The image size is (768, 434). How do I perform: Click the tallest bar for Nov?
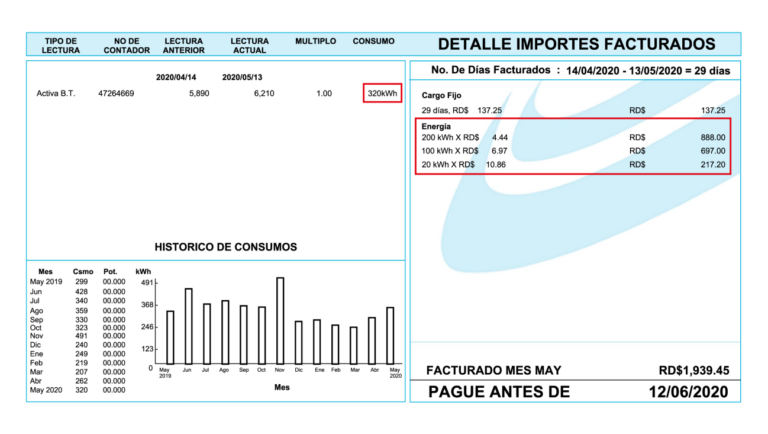tap(280, 320)
